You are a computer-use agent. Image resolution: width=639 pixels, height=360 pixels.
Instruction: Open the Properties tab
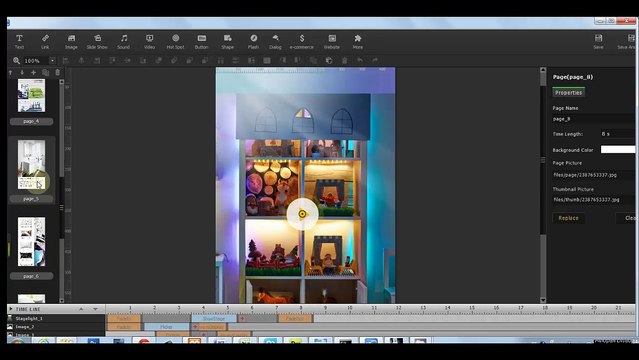pos(568,93)
